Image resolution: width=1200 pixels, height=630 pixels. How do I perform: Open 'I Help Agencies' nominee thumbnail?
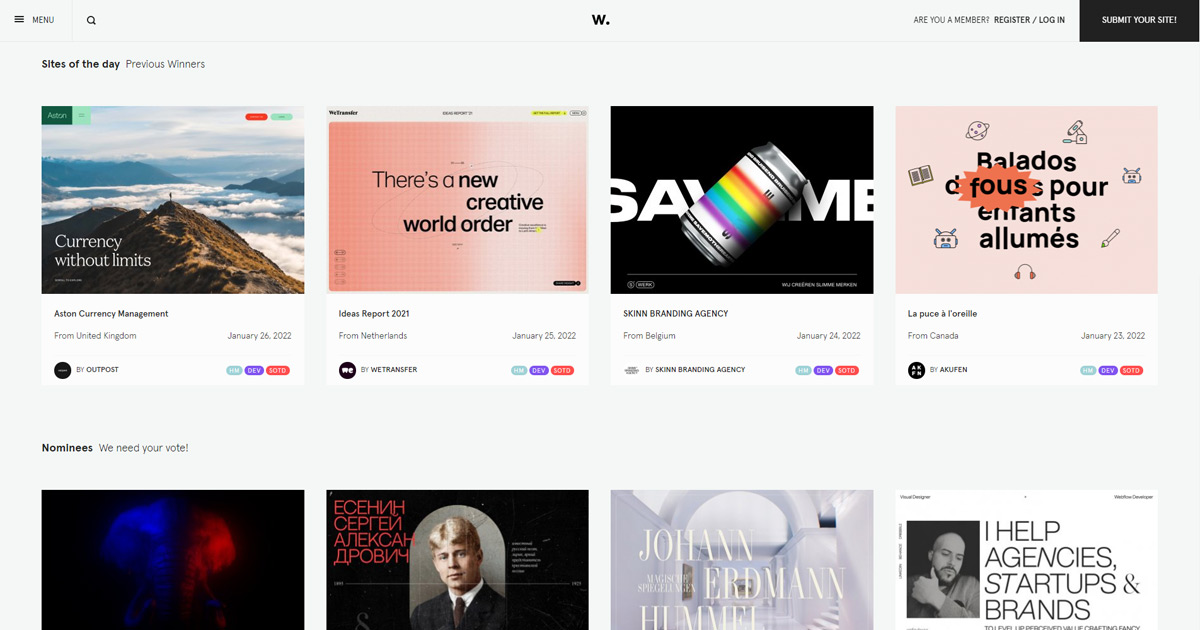tap(1026, 560)
